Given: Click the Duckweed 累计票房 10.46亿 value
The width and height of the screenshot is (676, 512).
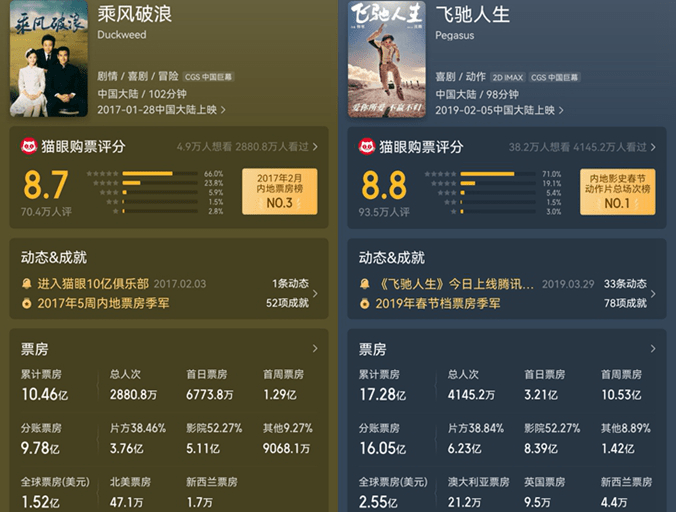Looking at the screenshot, I should coord(45,394).
